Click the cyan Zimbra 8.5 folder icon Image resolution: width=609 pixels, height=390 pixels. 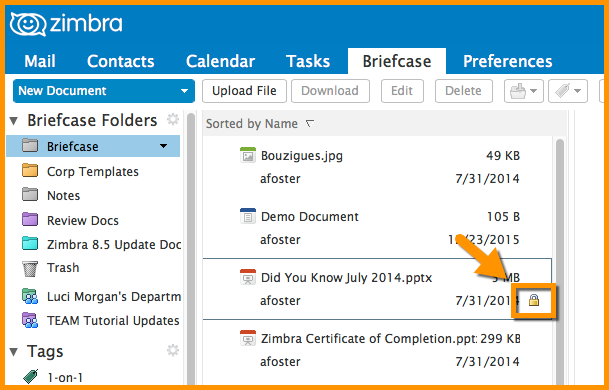30,244
